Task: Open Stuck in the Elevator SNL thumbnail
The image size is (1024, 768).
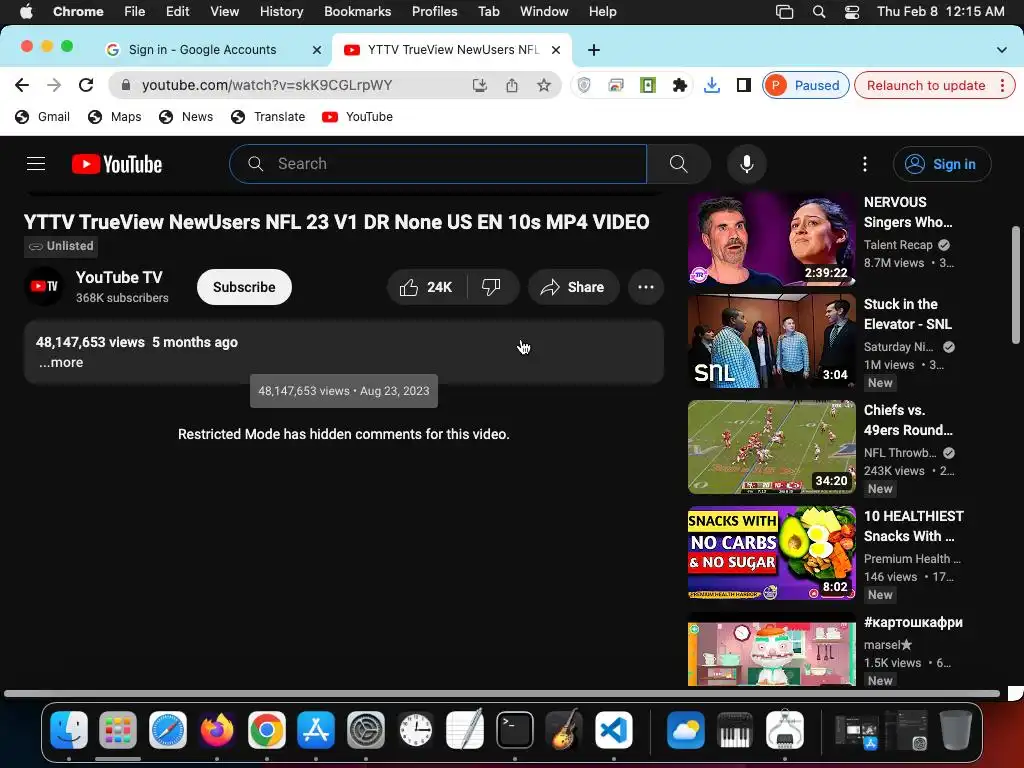Action: click(771, 341)
